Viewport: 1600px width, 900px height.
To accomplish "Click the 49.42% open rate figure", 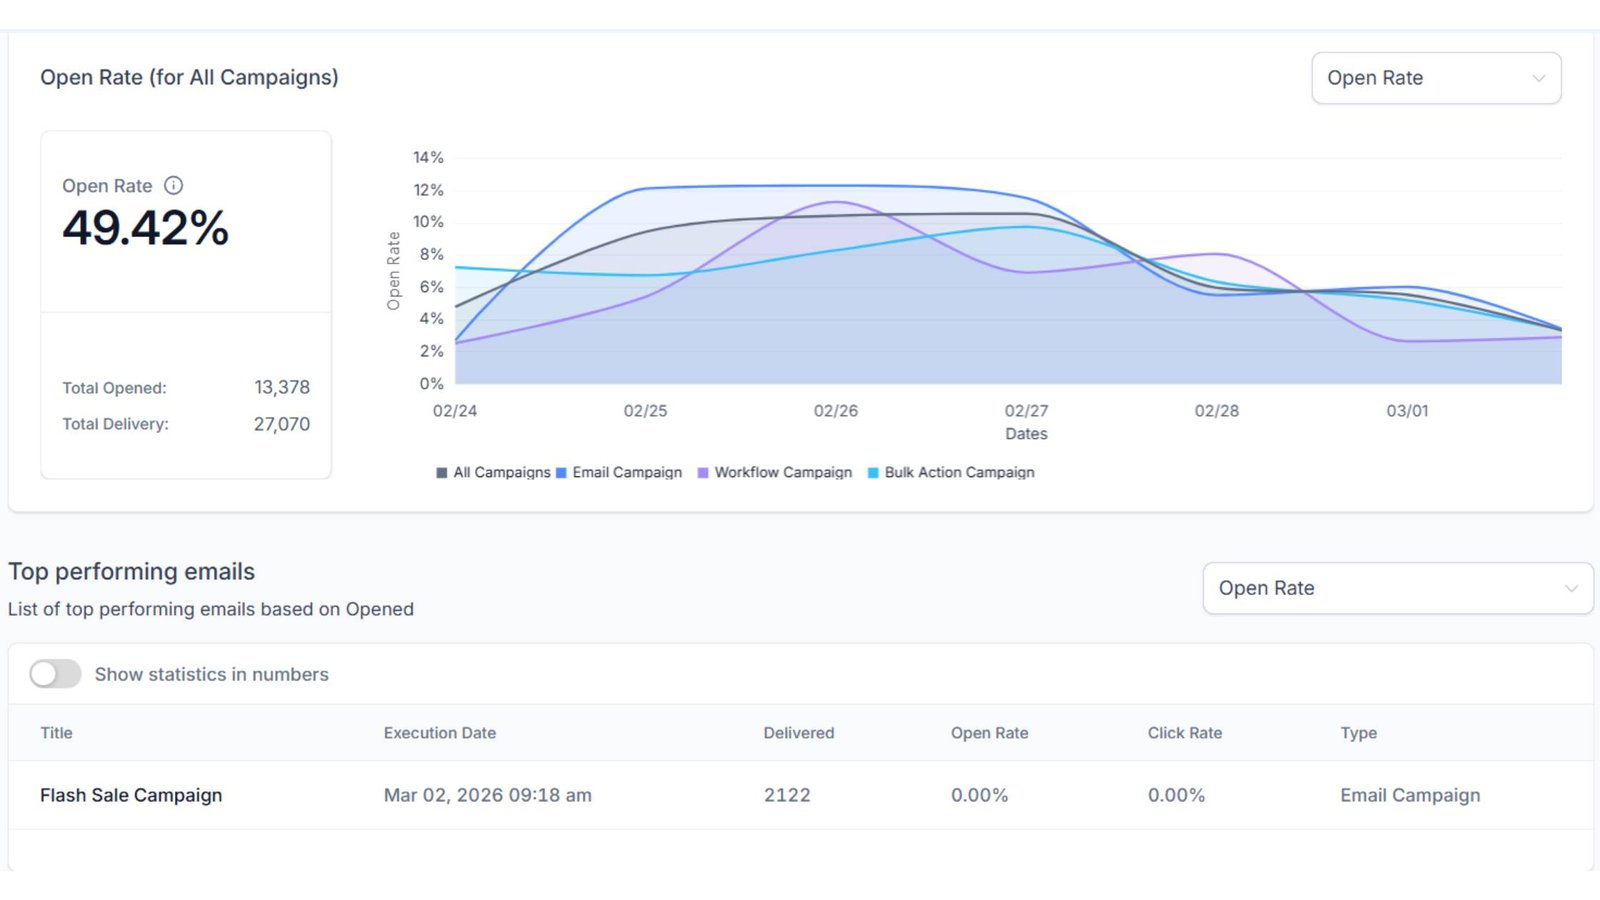I will click(146, 228).
